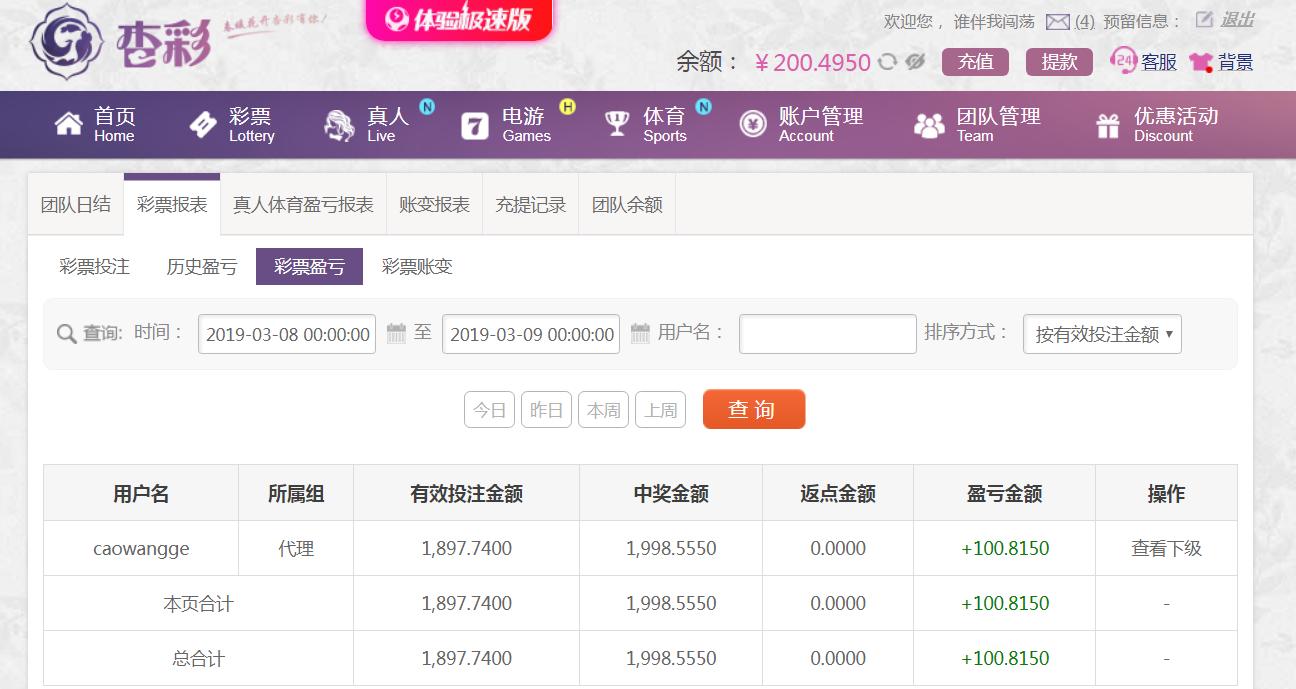Switch to 真人体育盈亏报表 tab
The image size is (1296, 689).
click(303, 205)
